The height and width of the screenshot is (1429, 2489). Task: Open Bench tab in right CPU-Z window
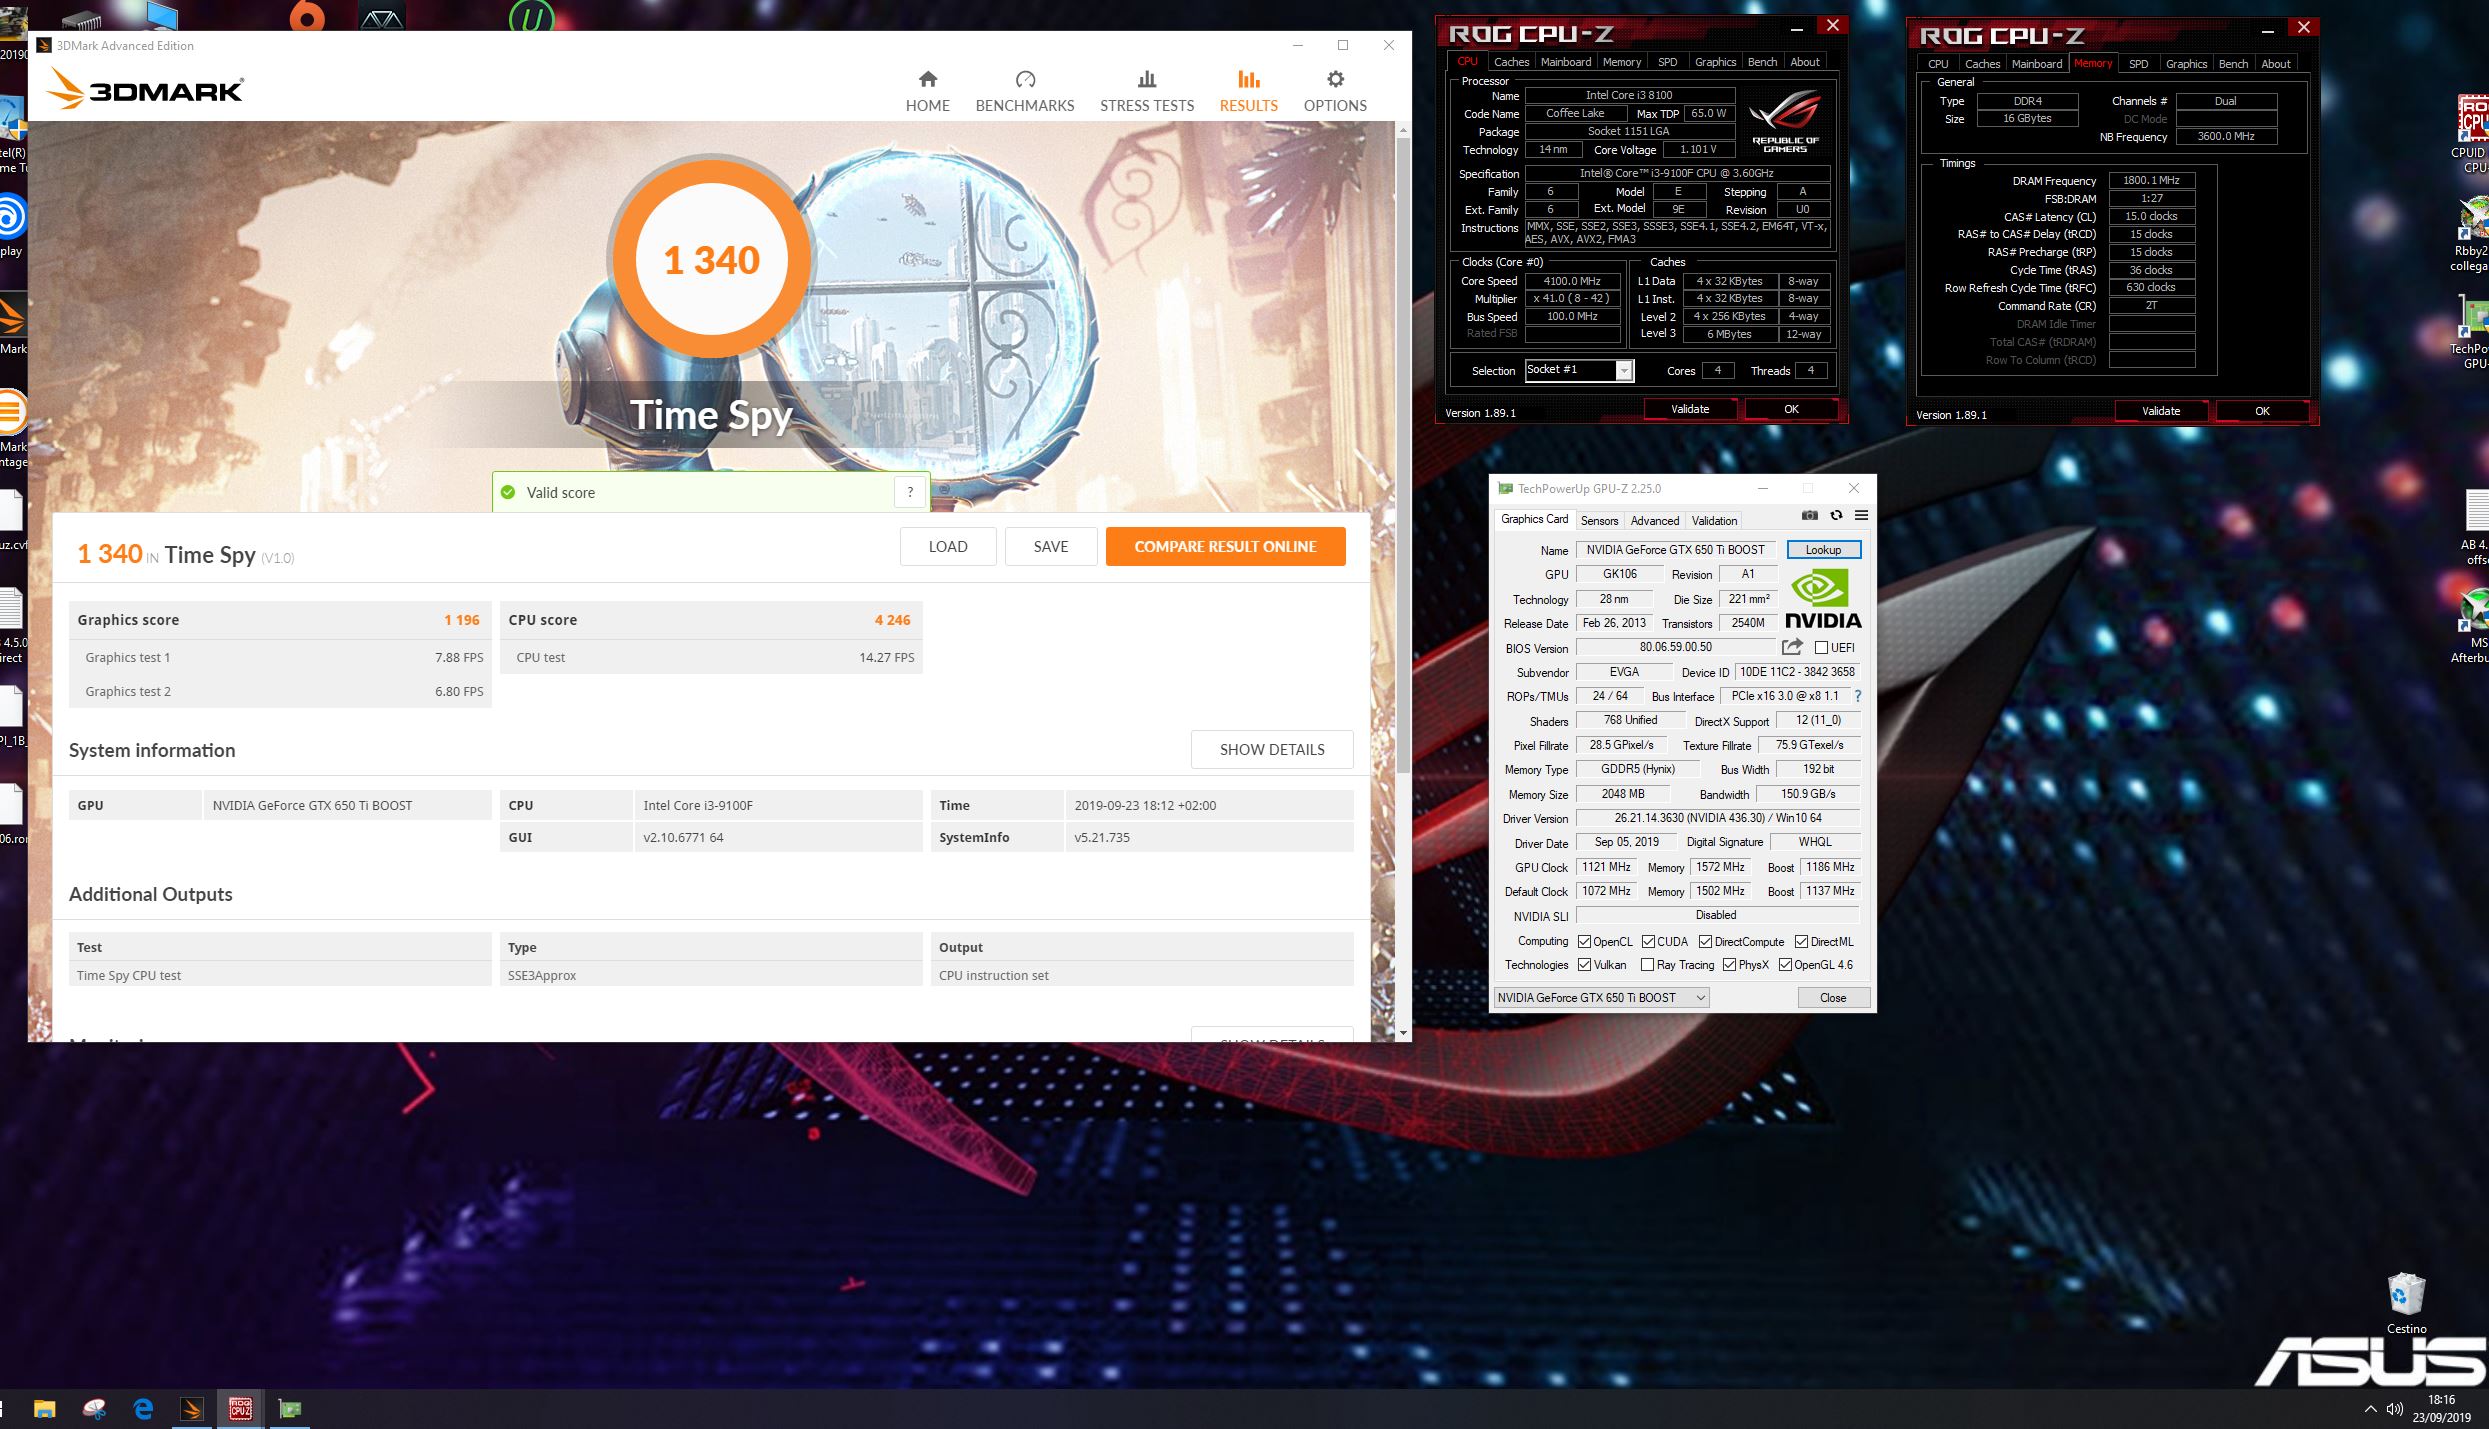[2233, 64]
